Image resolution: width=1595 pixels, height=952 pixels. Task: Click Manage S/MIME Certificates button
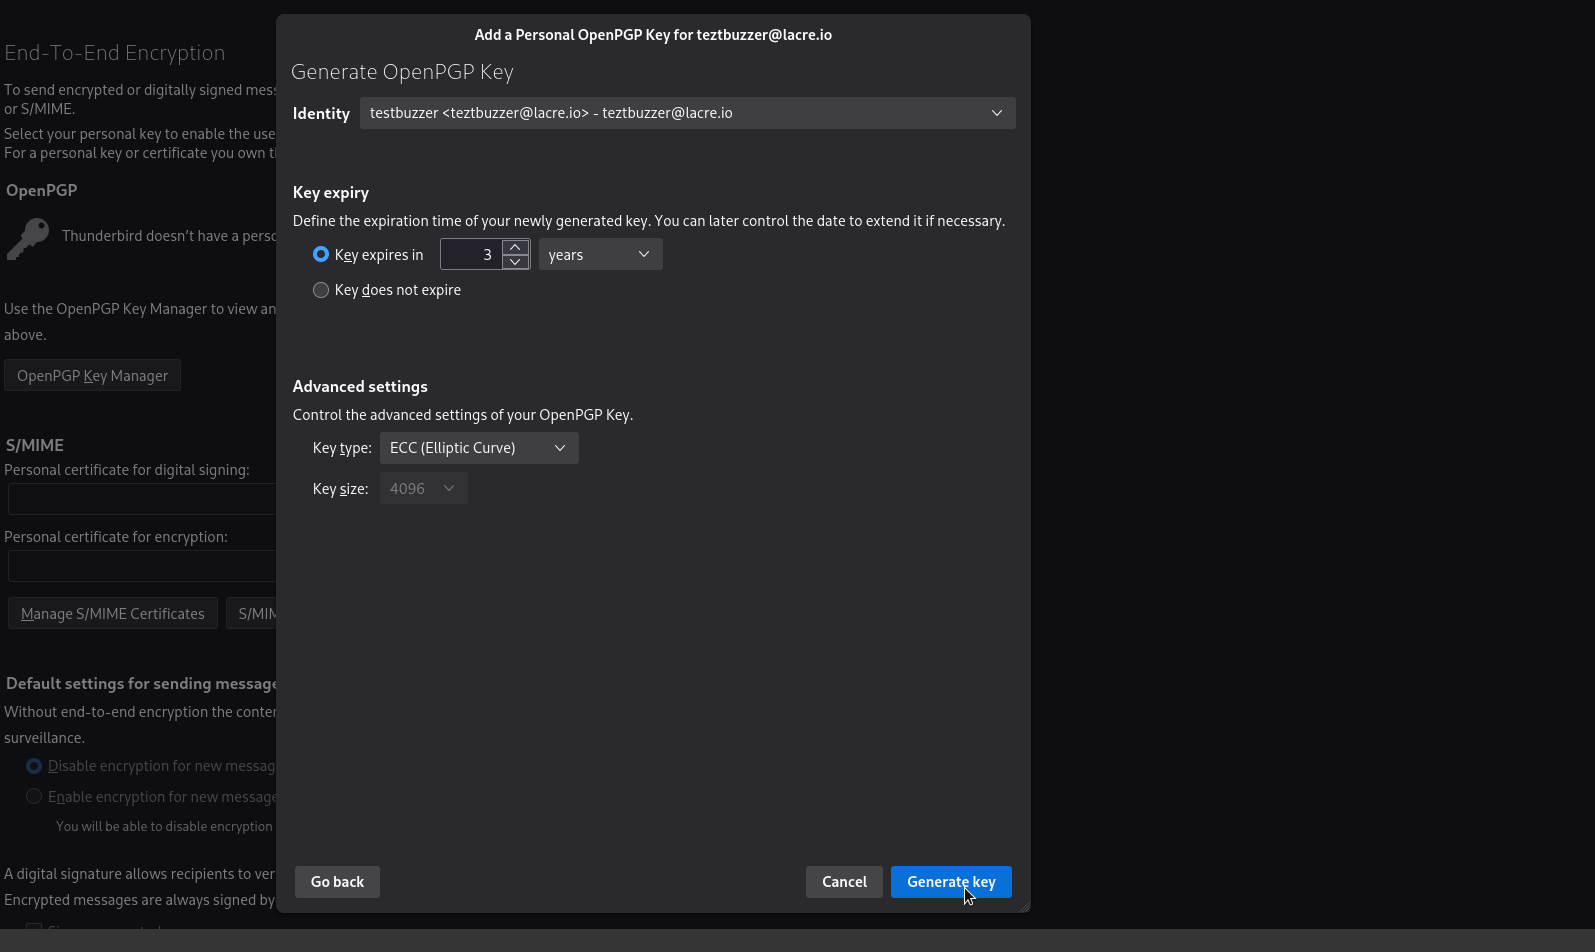[x=112, y=614]
